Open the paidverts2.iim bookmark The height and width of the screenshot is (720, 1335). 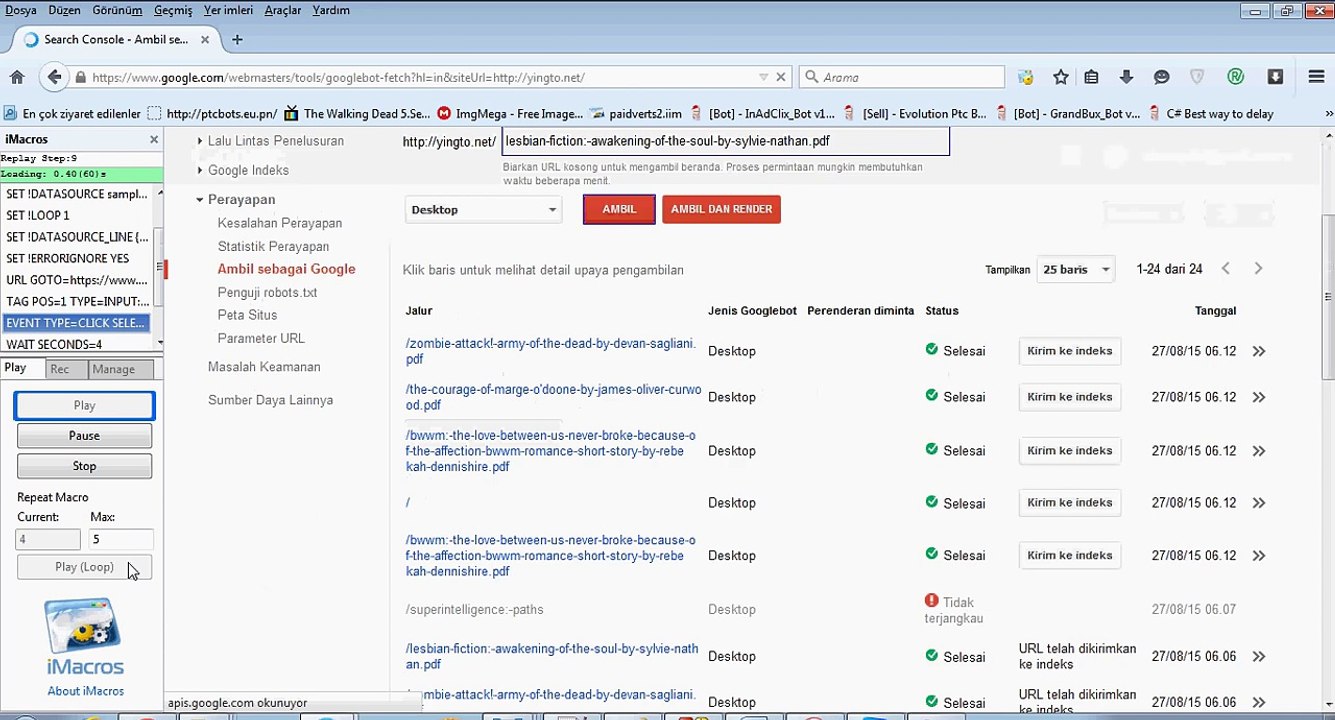click(638, 114)
